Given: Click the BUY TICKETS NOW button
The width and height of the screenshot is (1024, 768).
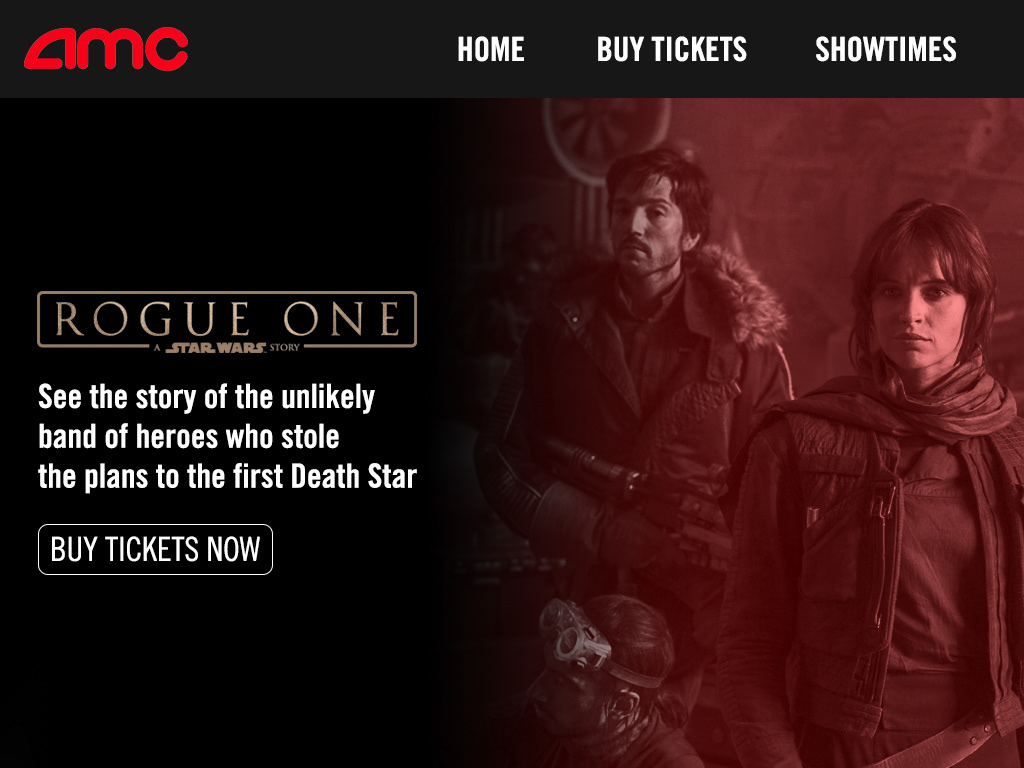Looking at the screenshot, I should pos(155,549).
